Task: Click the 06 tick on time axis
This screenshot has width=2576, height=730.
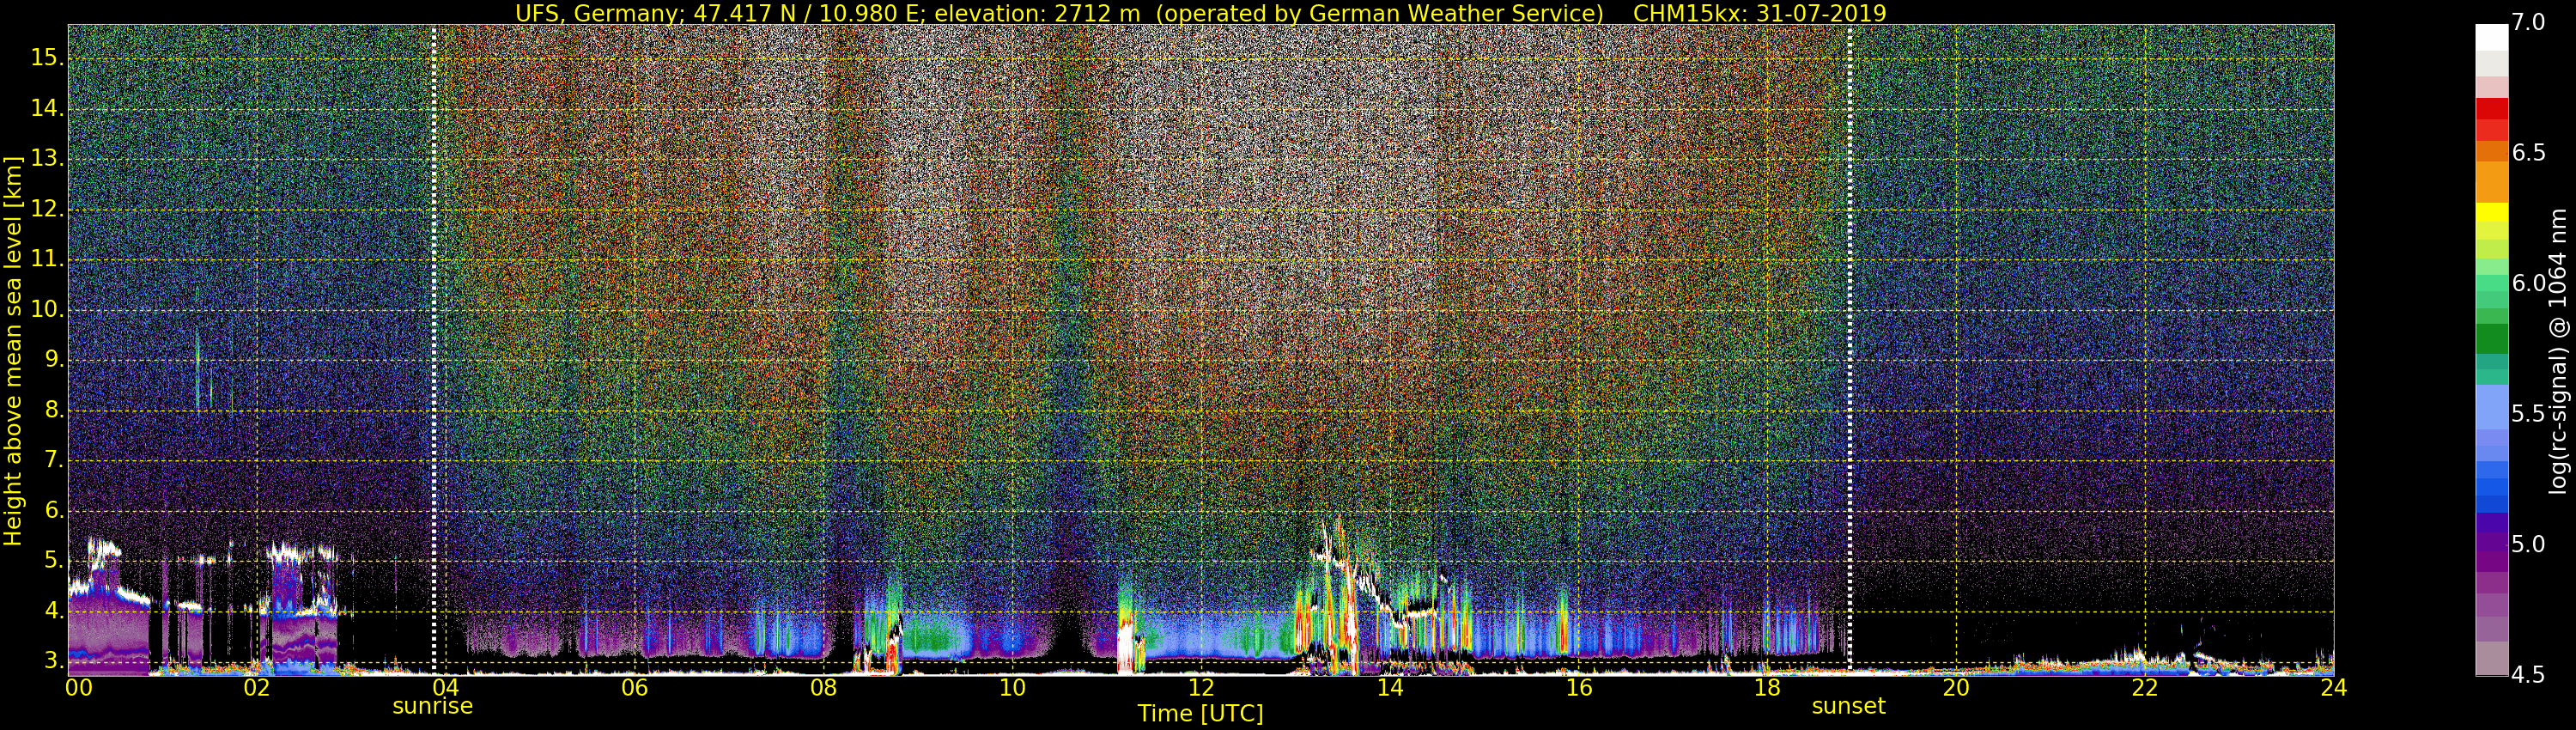Action: coord(634,688)
